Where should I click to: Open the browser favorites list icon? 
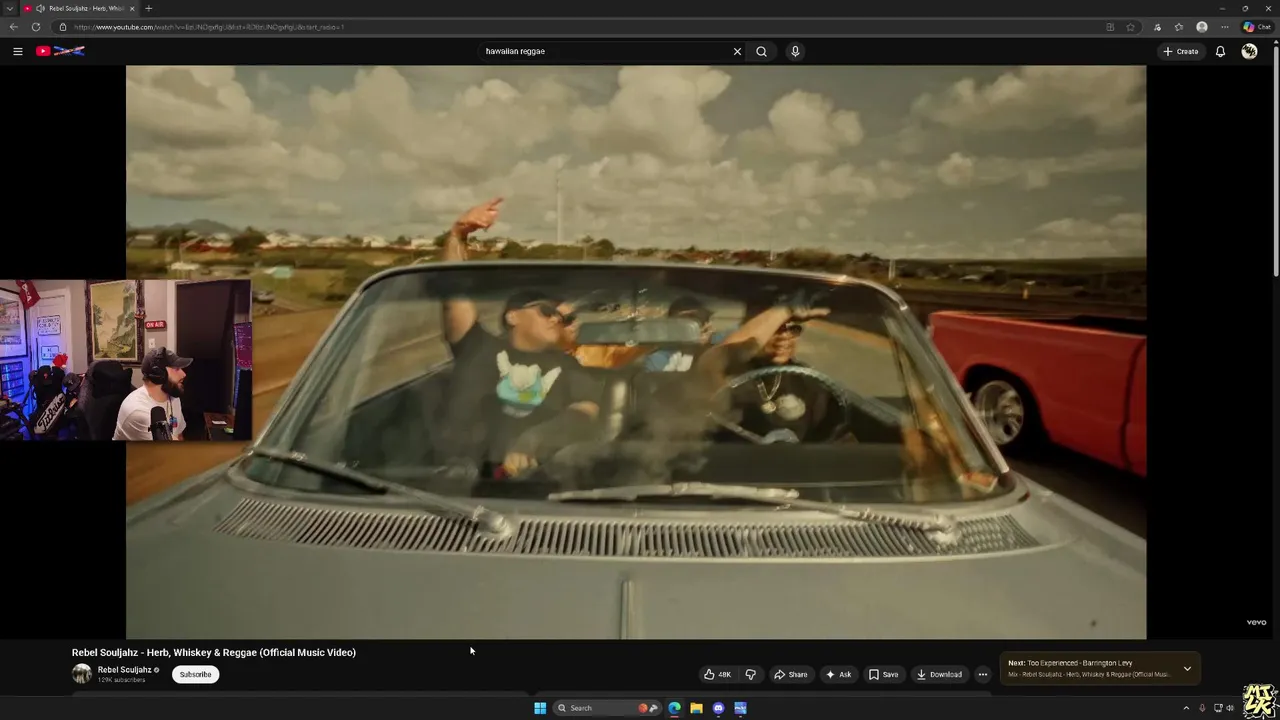click(x=1179, y=27)
